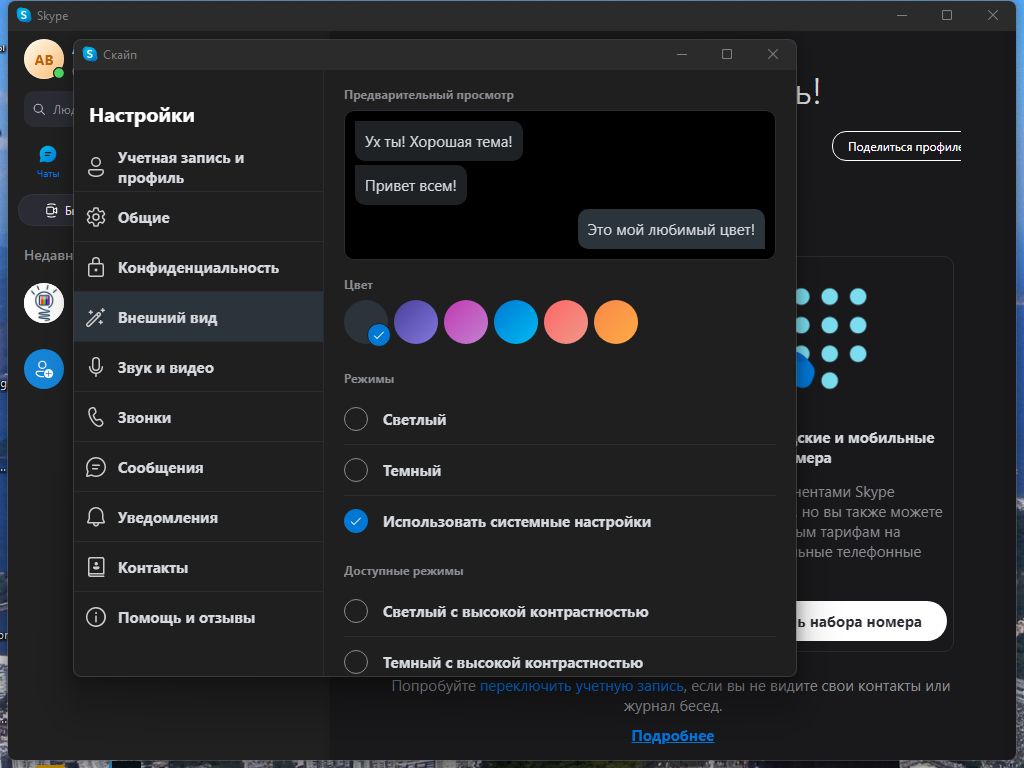Screen dimensions: 1024x768
Task: Pick the orange color swatch
Action: point(616,322)
